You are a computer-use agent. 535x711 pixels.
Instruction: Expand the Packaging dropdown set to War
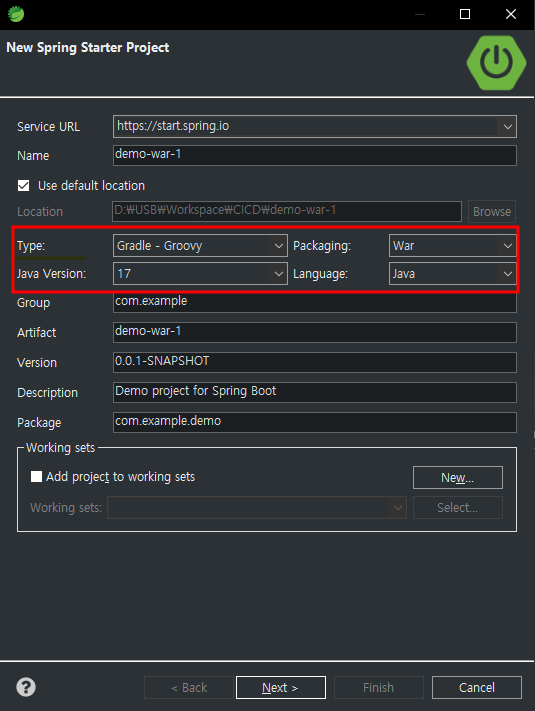click(x=452, y=246)
